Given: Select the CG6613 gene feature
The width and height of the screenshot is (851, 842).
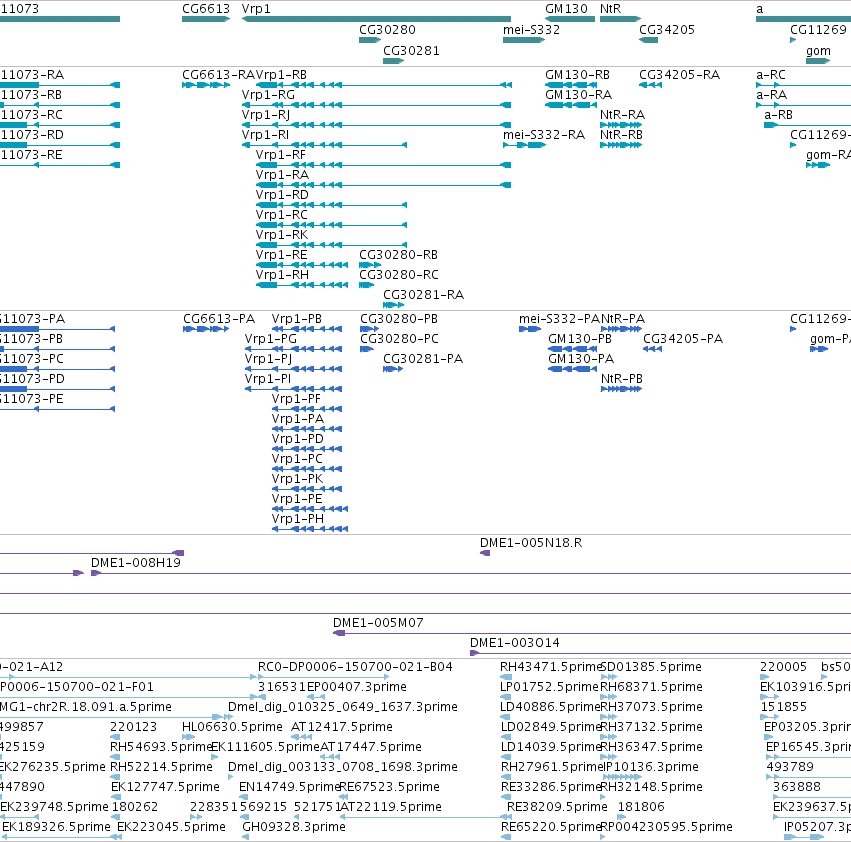Looking at the screenshot, I should coord(206,19).
